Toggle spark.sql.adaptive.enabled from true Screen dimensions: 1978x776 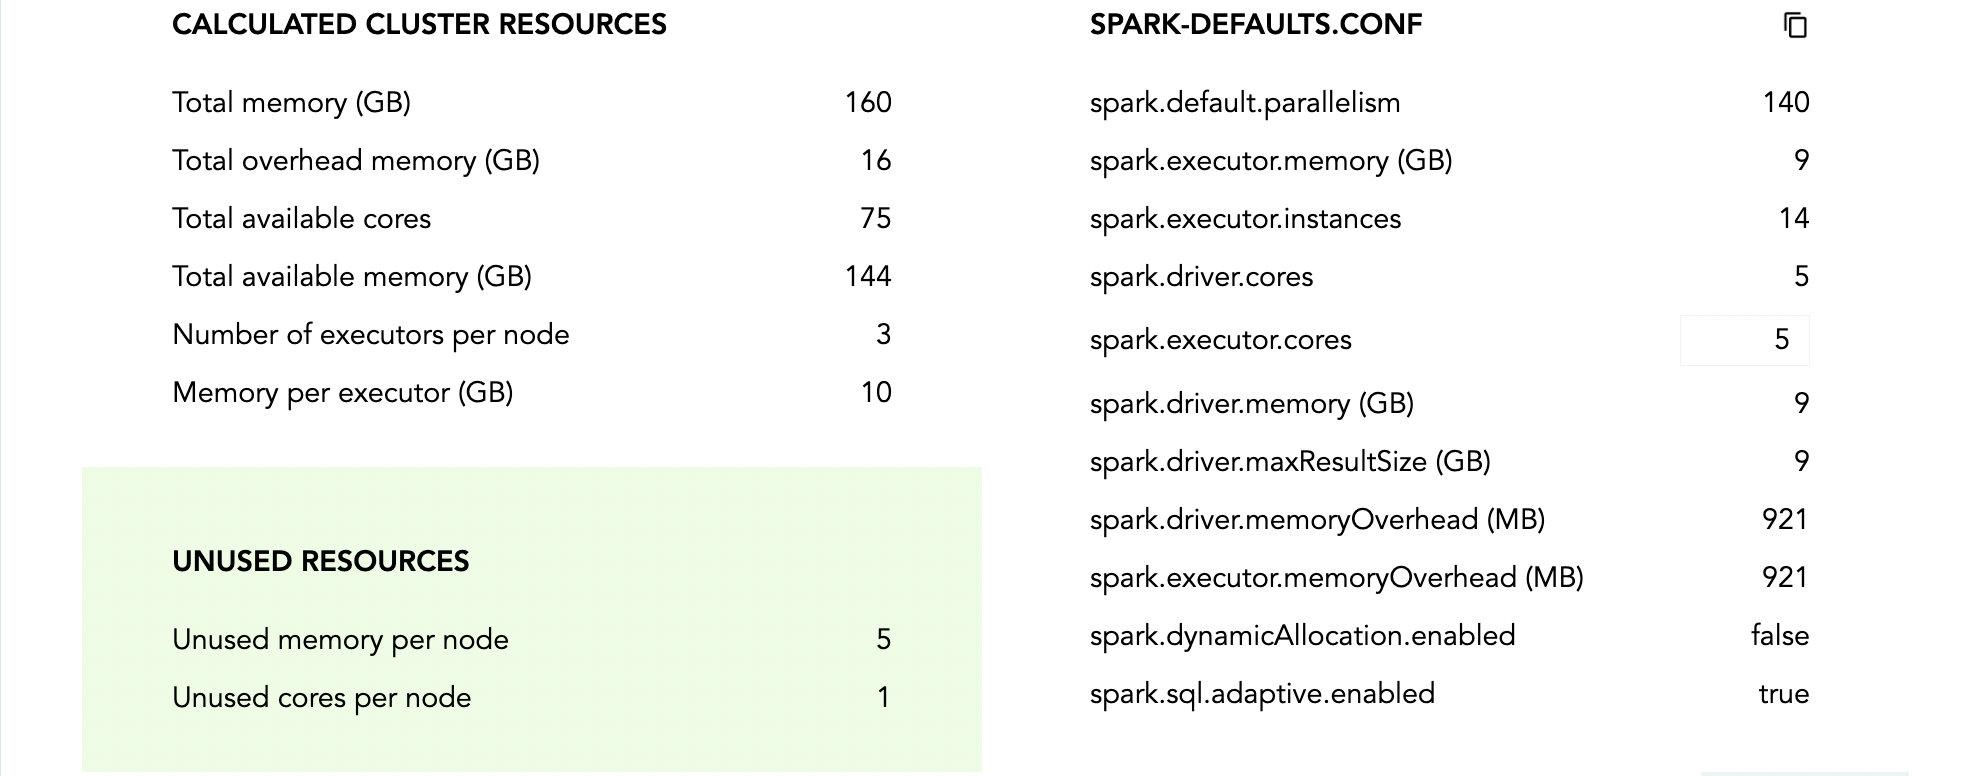point(1784,693)
